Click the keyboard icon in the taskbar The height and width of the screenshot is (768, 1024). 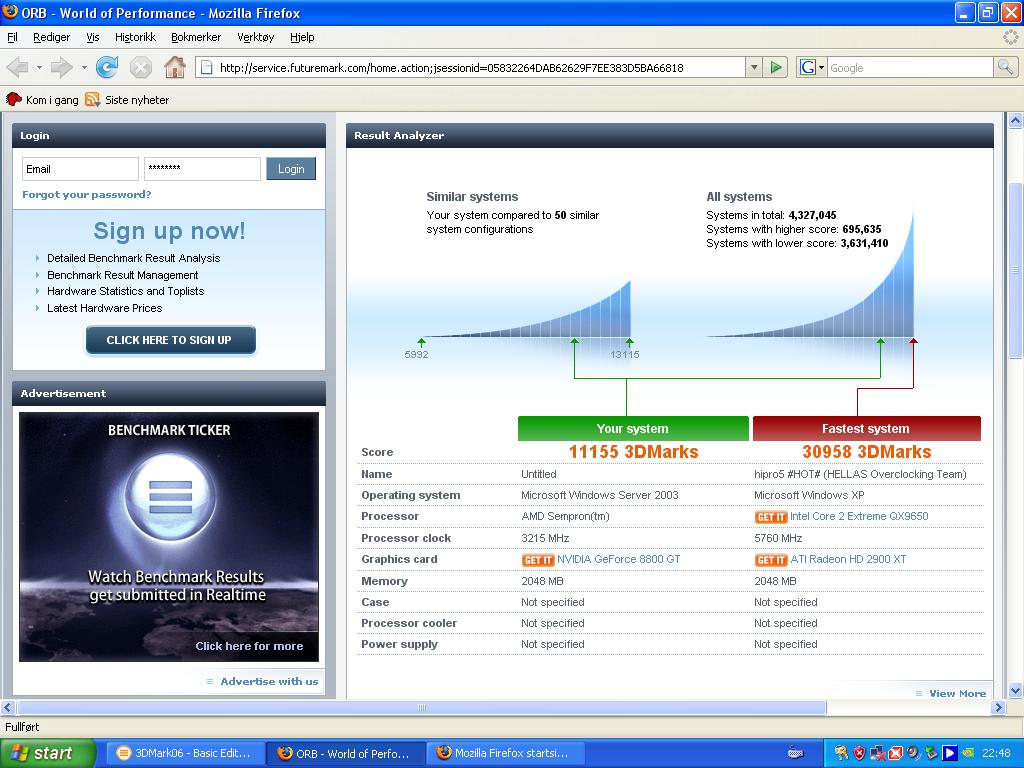(x=795, y=754)
